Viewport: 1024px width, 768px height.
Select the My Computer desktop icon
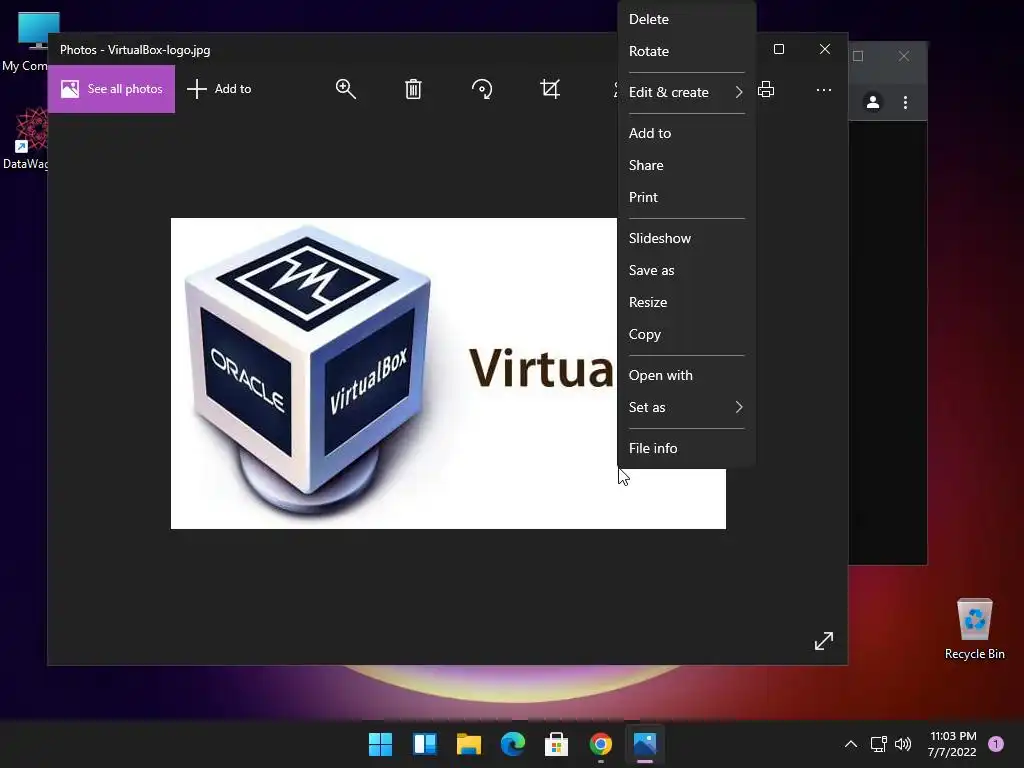[x=26, y=41]
